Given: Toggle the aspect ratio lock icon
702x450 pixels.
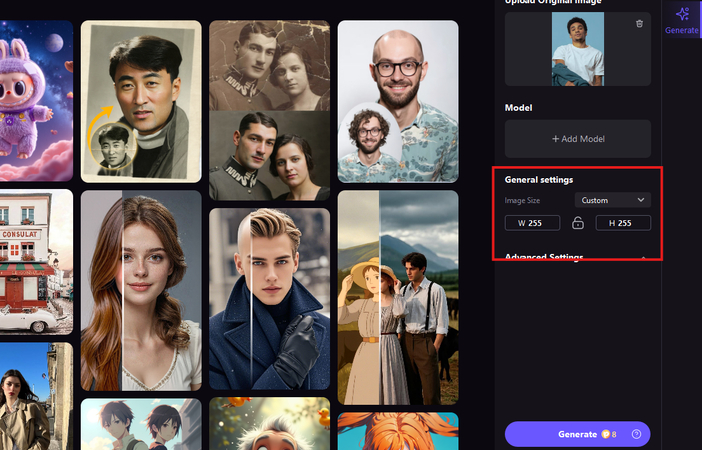Looking at the screenshot, I should click(x=578, y=223).
